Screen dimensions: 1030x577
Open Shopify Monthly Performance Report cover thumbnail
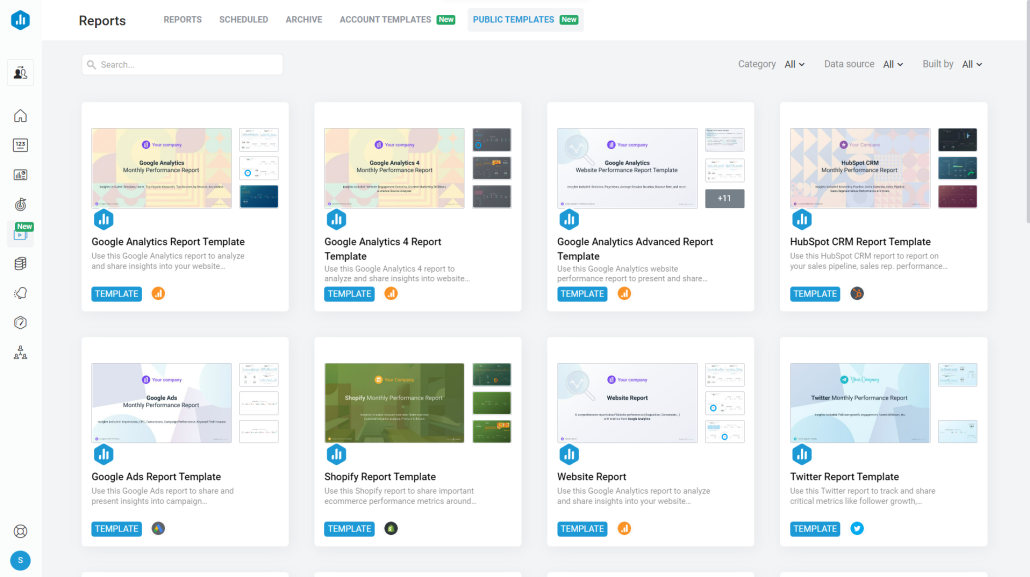click(394, 403)
